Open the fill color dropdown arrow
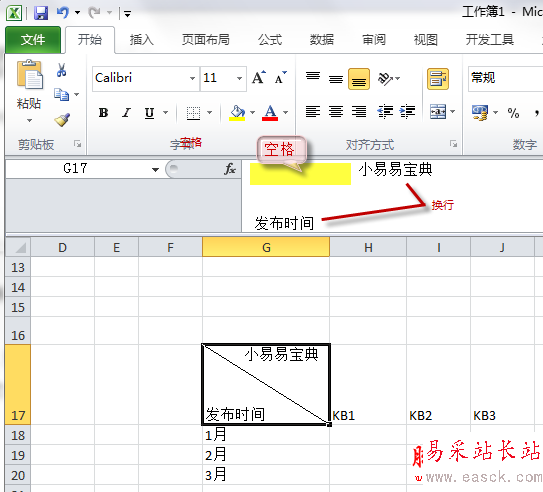 point(252,113)
